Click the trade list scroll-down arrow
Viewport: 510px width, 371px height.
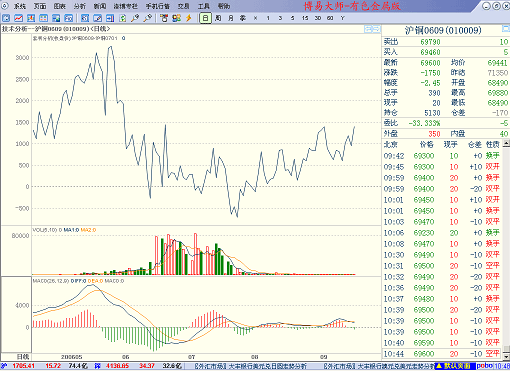(x=506, y=356)
